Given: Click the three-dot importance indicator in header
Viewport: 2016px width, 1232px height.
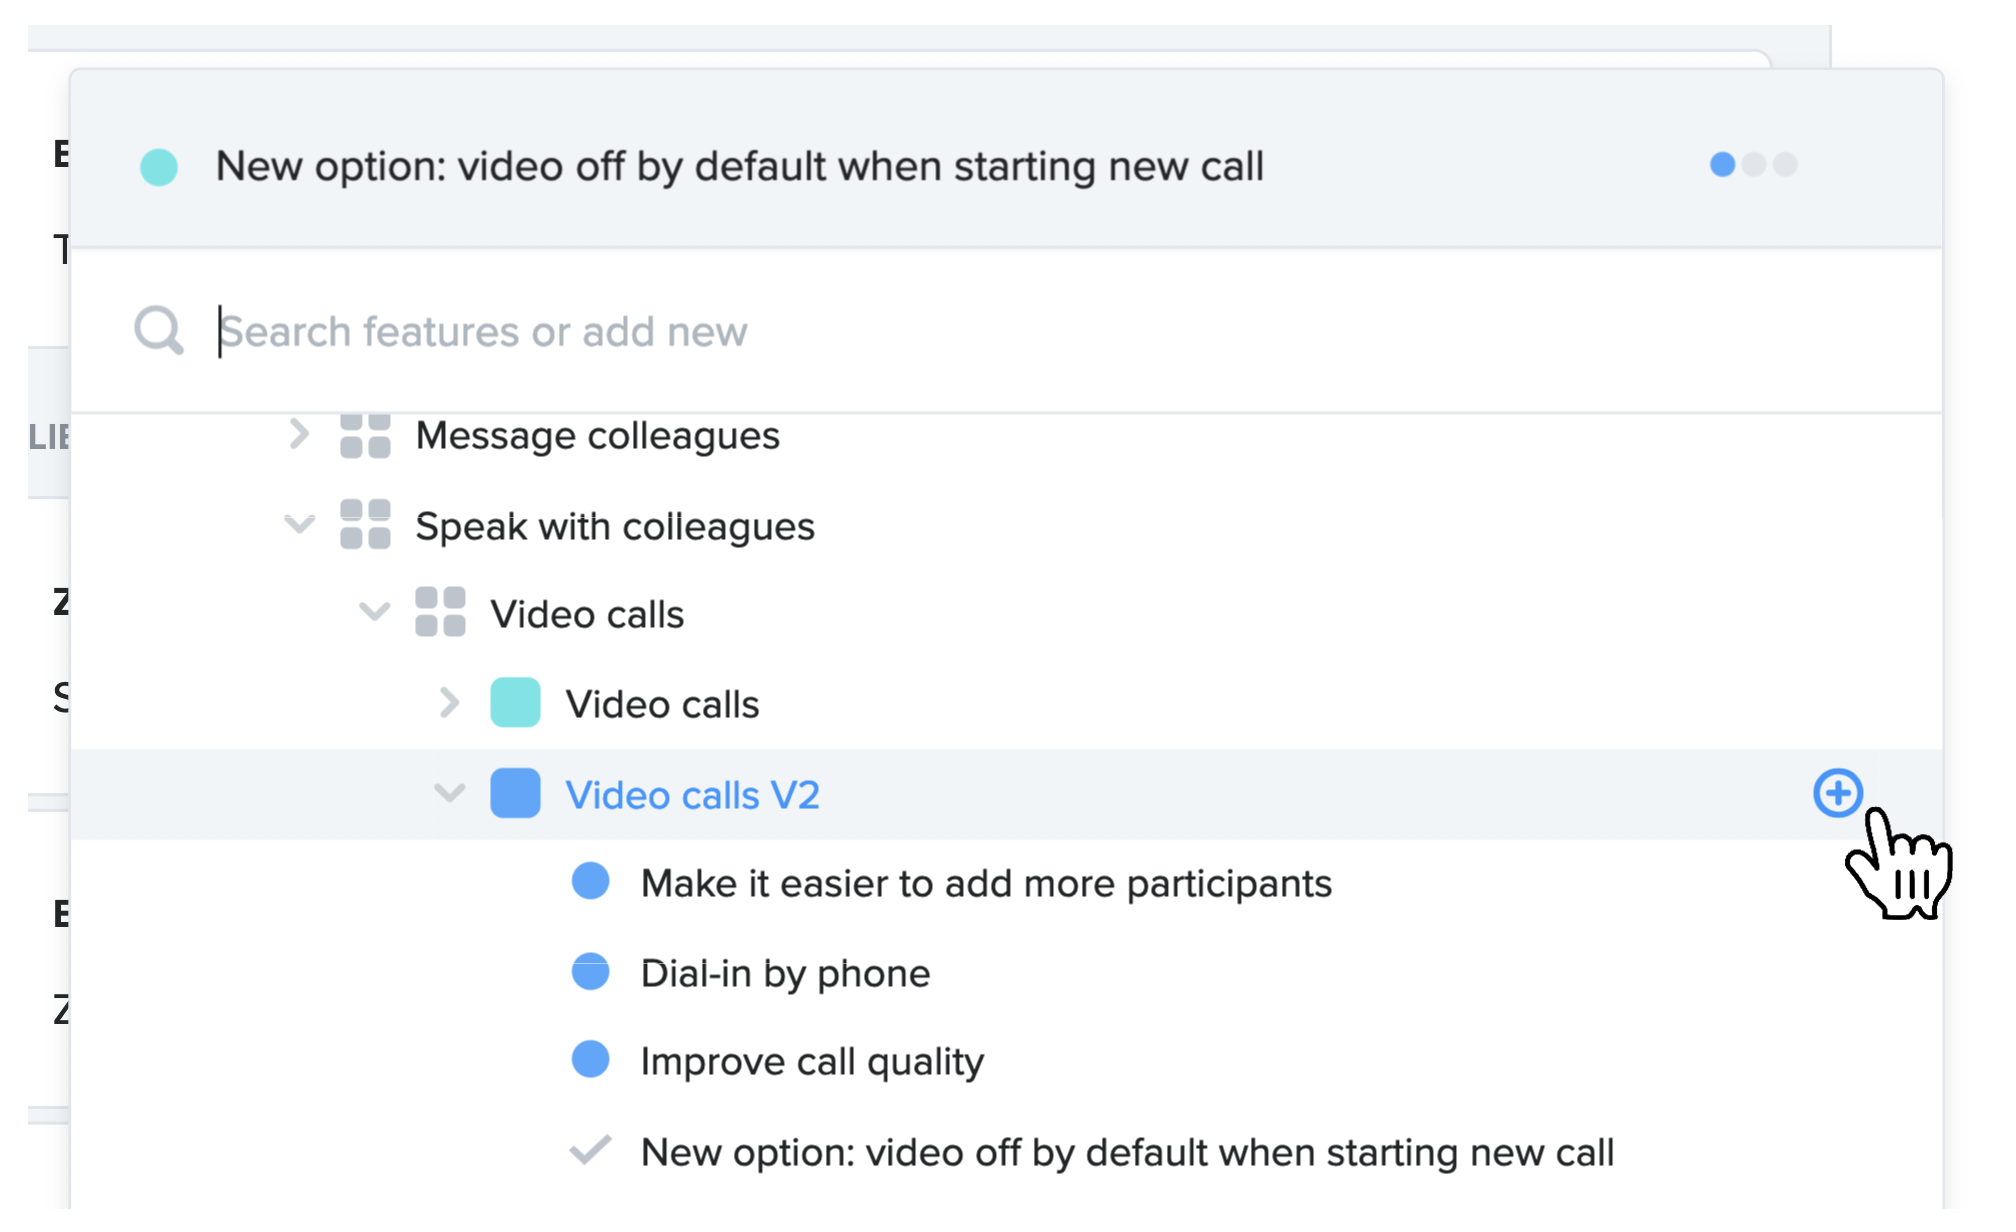Looking at the screenshot, I should (1753, 165).
